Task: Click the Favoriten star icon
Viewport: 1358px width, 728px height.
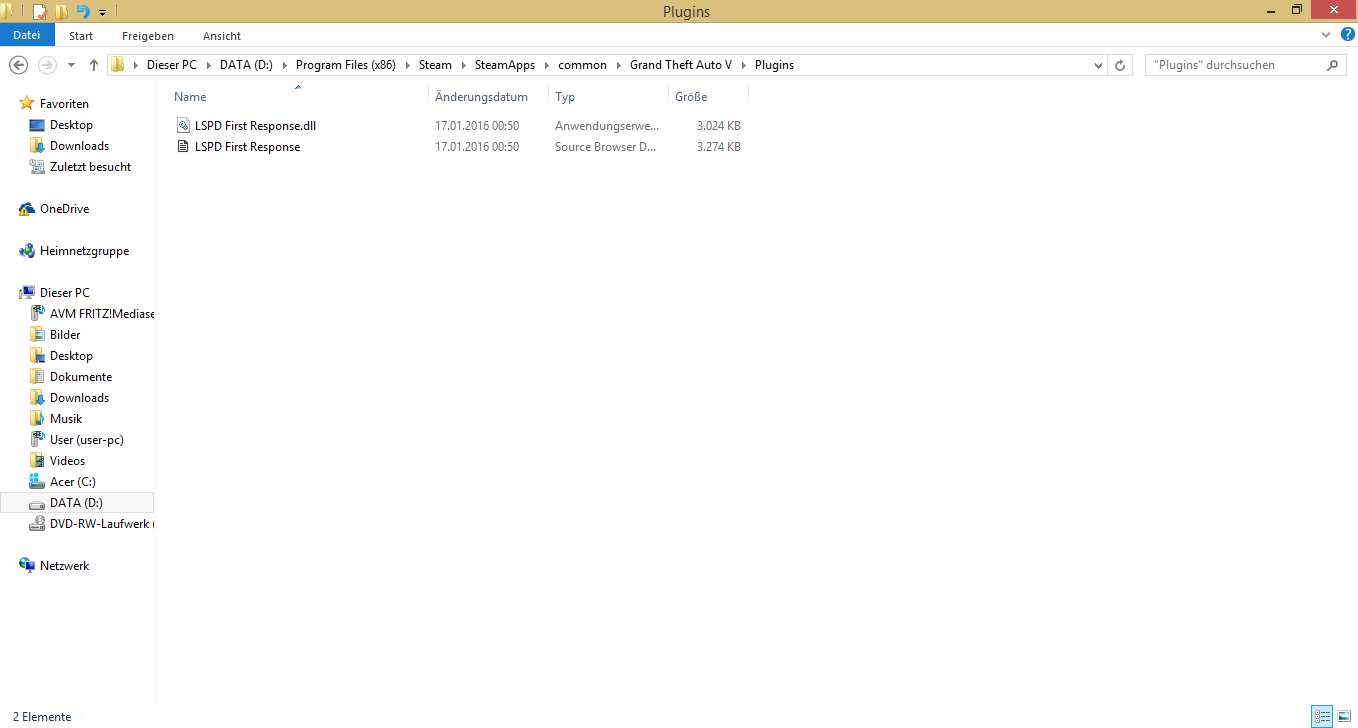Action: (x=27, y=104)
